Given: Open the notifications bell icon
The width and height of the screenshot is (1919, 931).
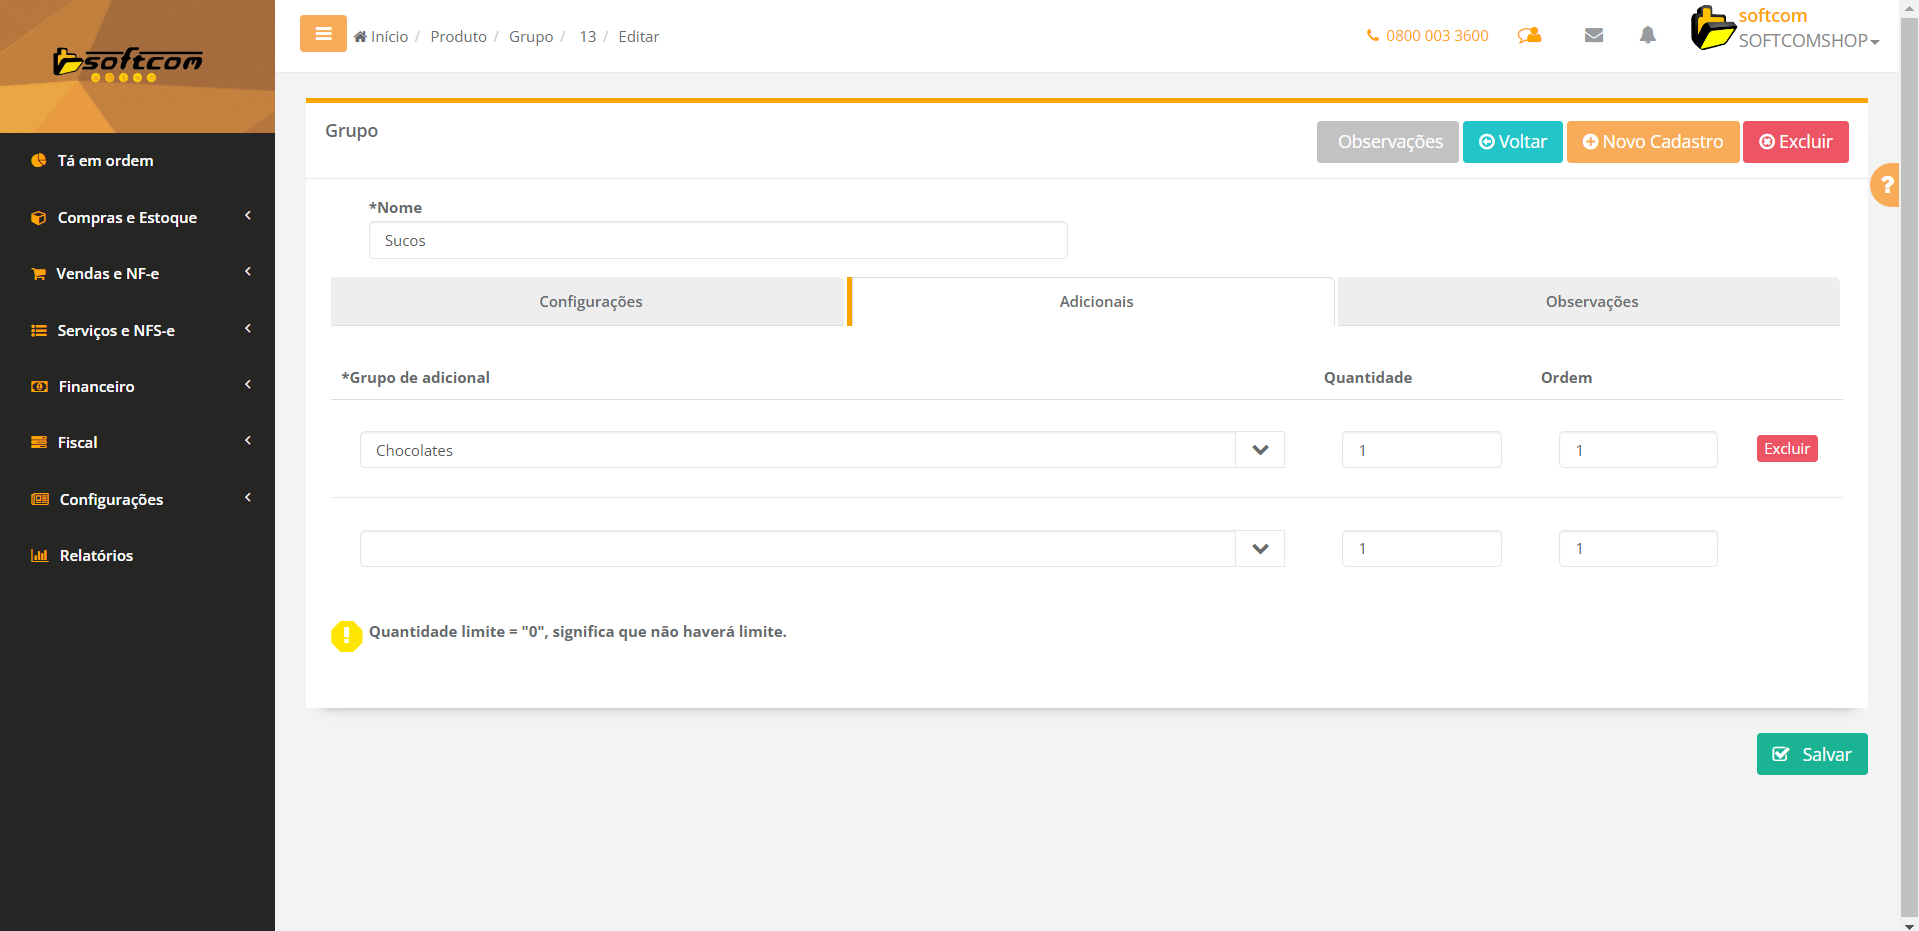Looking at the screenshot, I should click(x=1647, y=36).
